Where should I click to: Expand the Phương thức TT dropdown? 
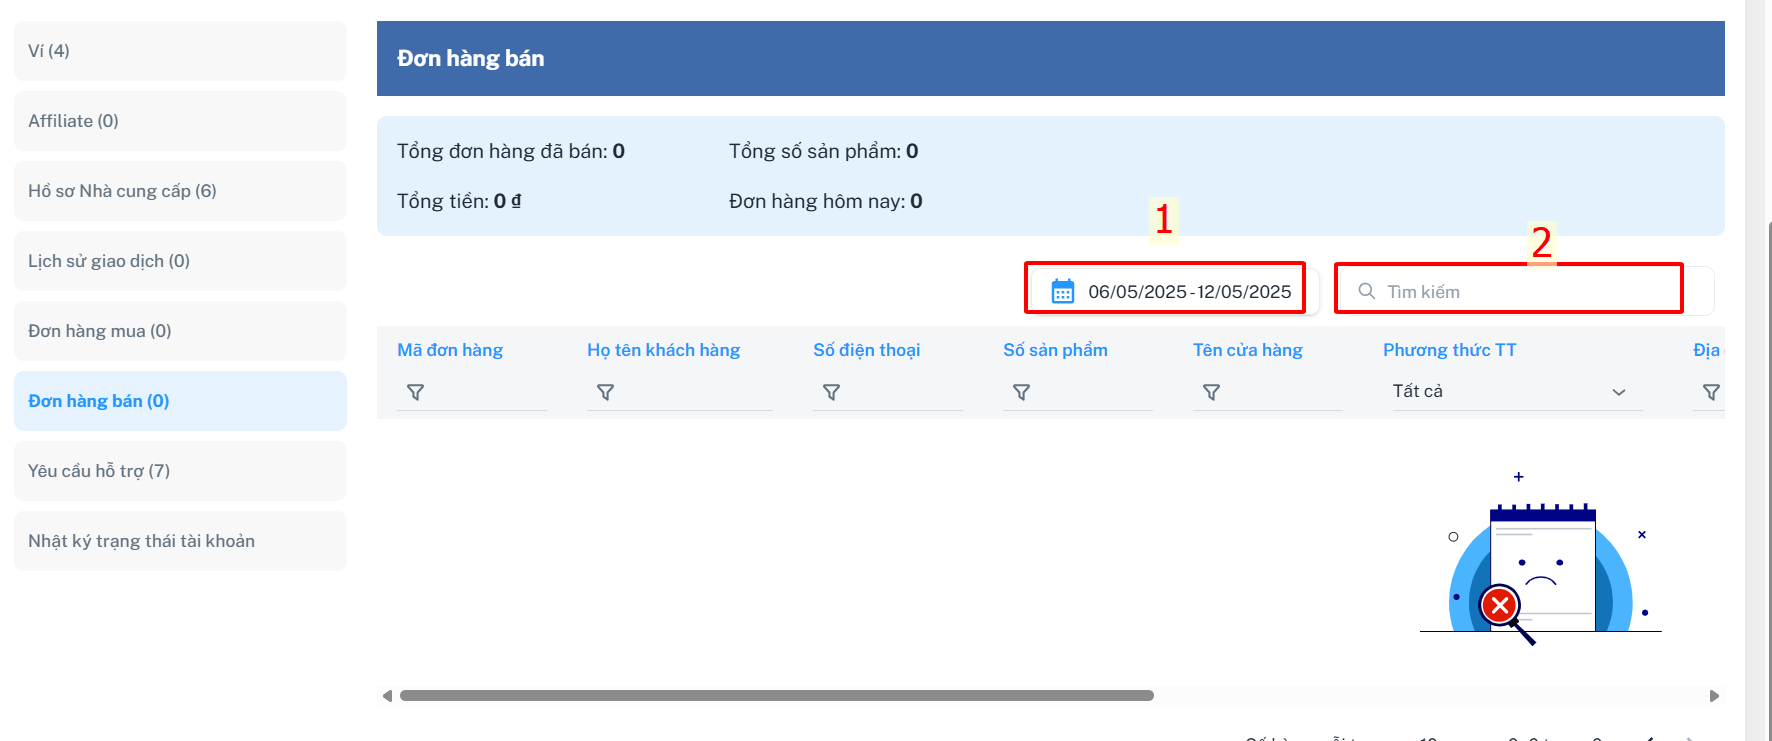tap(1517, 391)
